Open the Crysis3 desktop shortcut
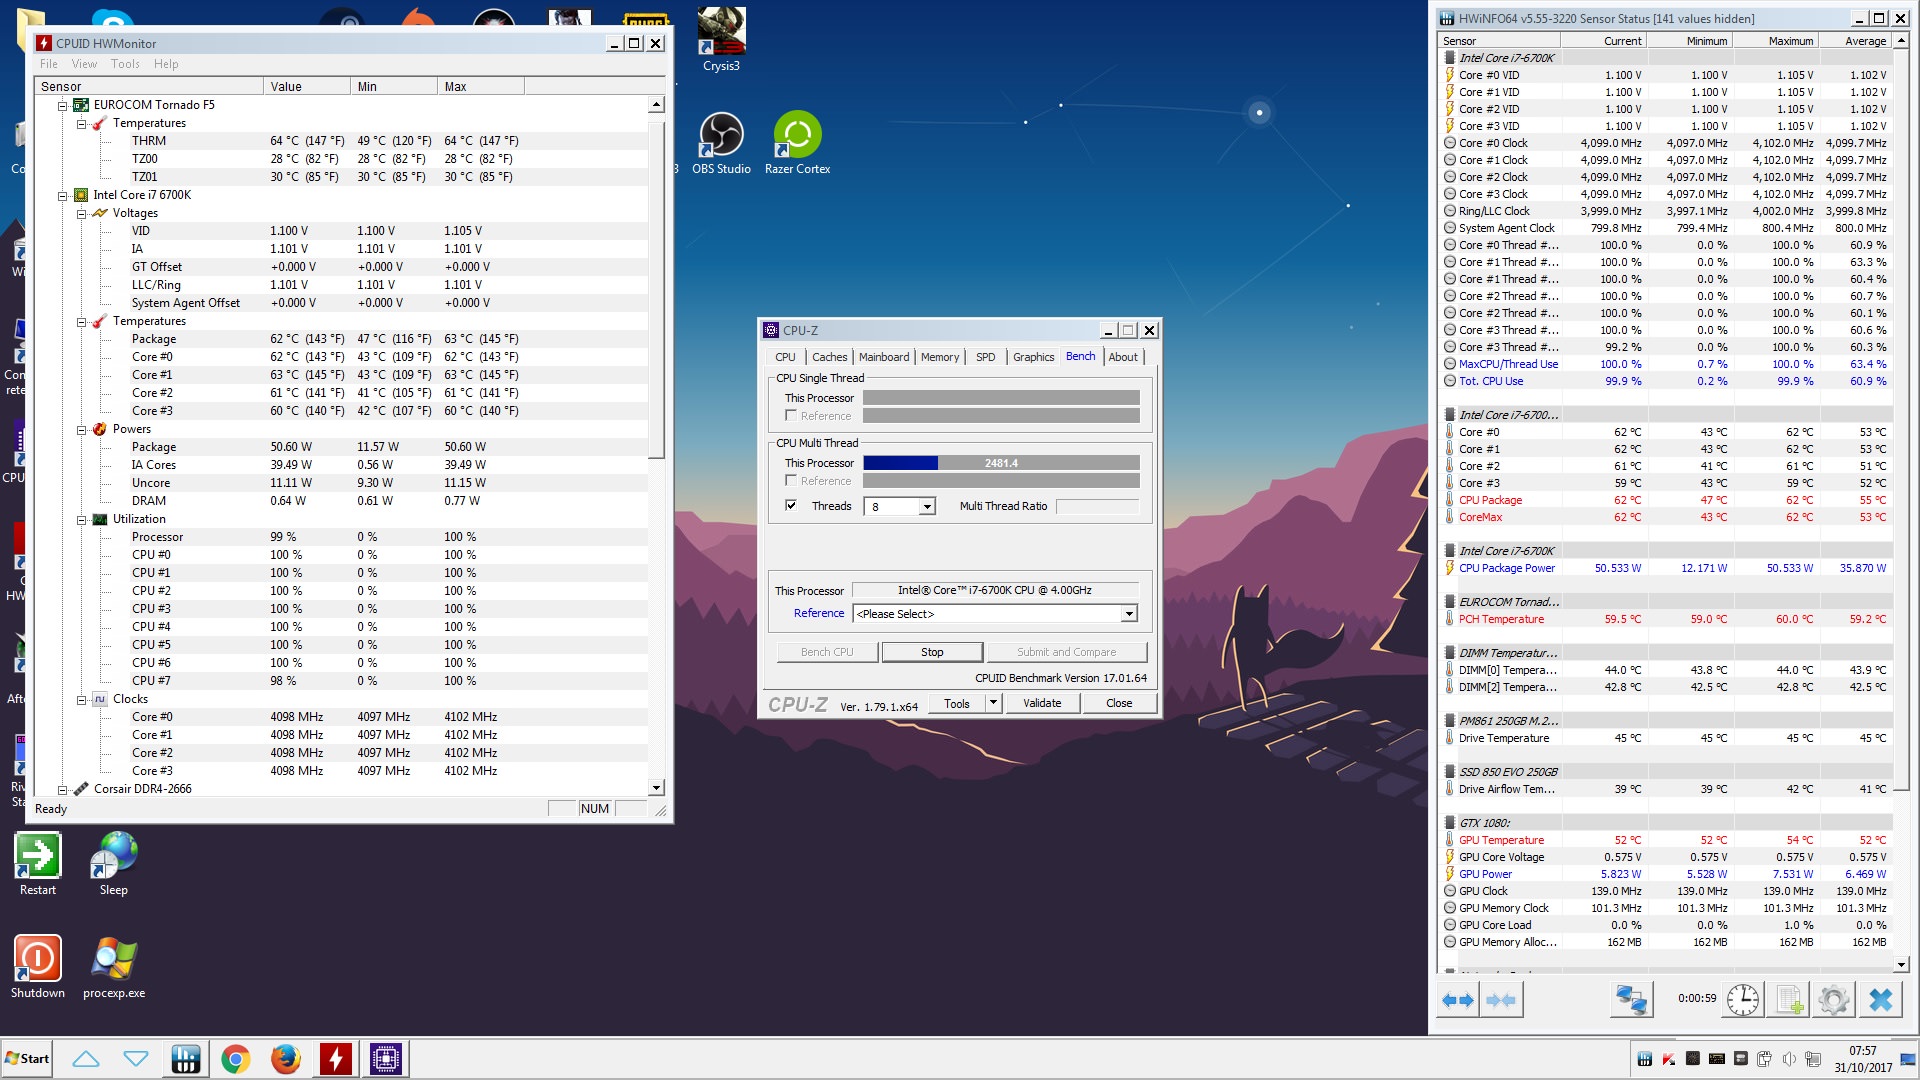1920x1080 pixels. coord(721,40)
